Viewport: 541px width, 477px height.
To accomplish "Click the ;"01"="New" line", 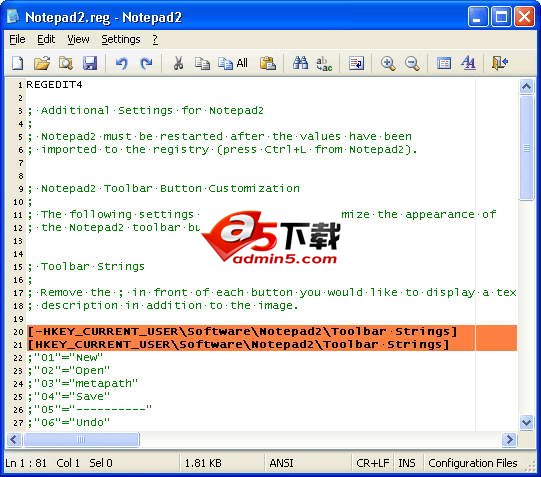I will (x=65, y=358).
